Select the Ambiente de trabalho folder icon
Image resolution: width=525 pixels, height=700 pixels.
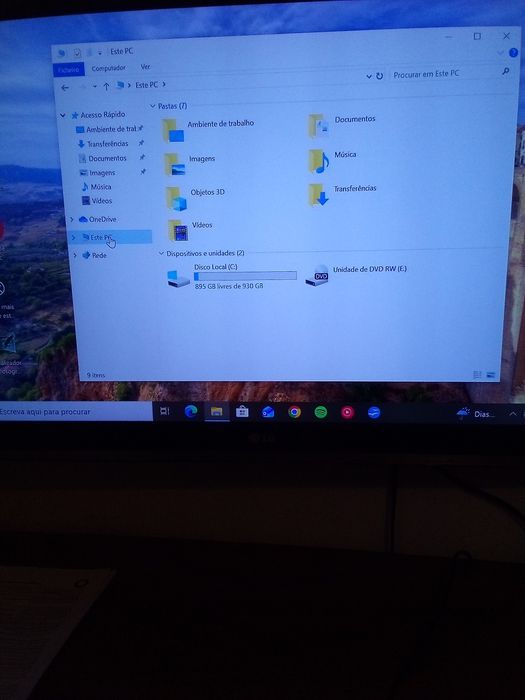[x=173, y=131]
